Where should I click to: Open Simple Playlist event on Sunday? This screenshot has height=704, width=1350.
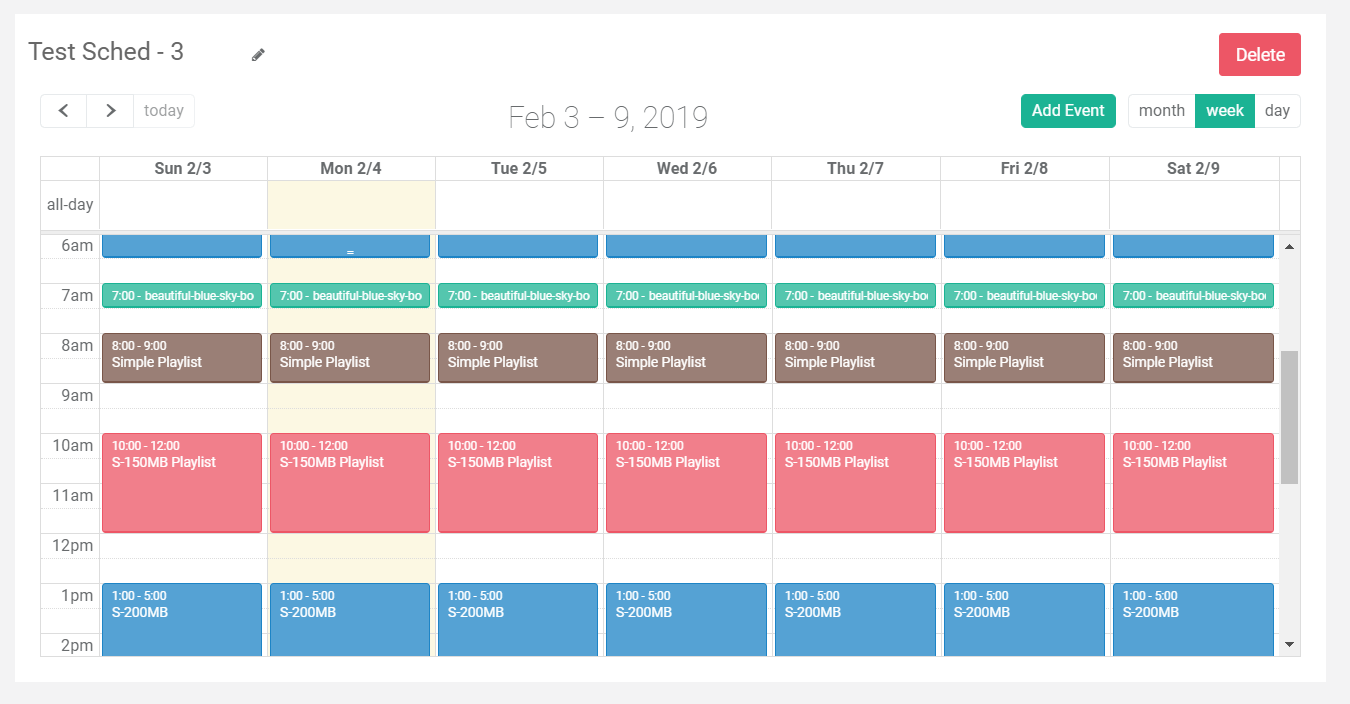click(181, 357)
